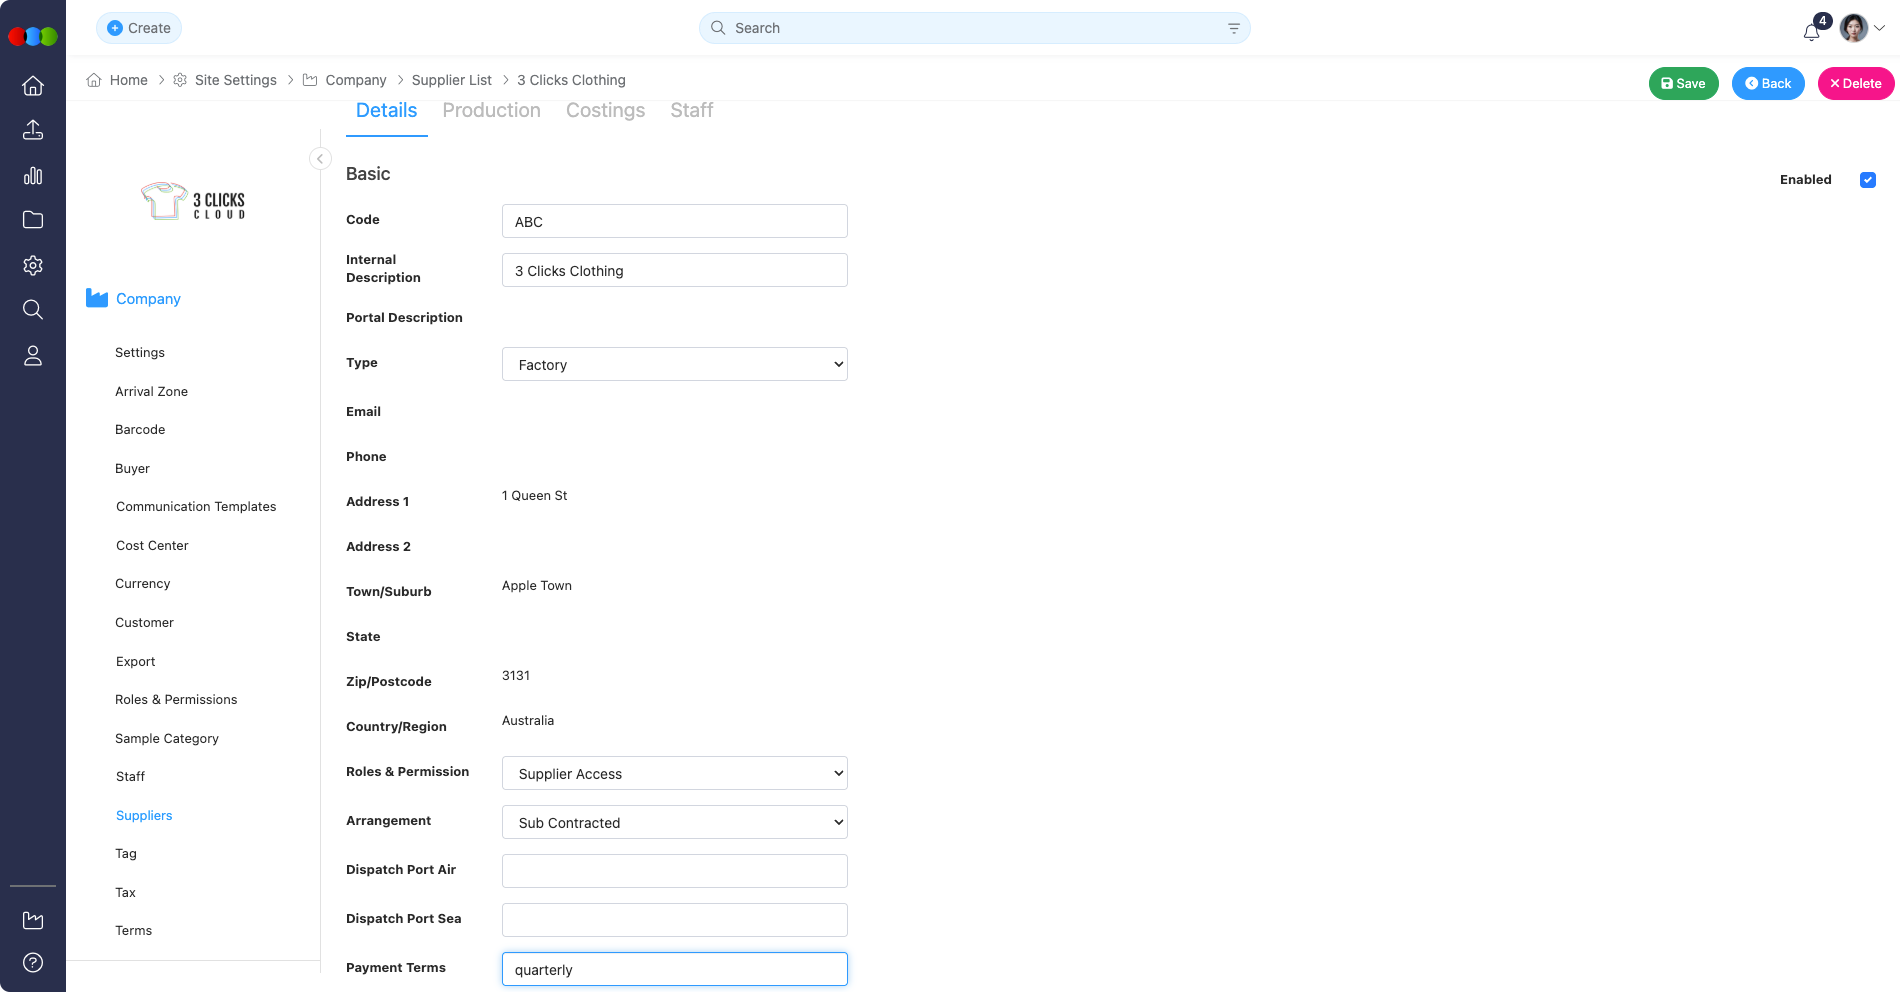Click the user profile sidebar icon

point(33,355)
